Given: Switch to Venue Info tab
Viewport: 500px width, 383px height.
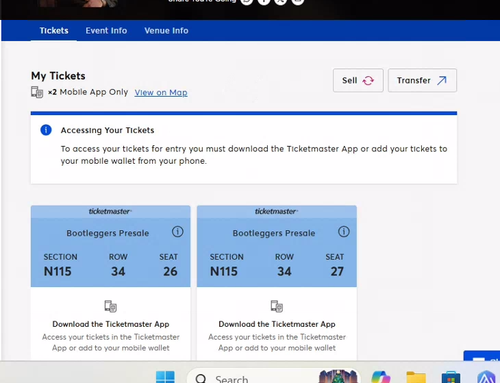Looking at the screenshot, I should pyautogui.click(x=166, y=31).
